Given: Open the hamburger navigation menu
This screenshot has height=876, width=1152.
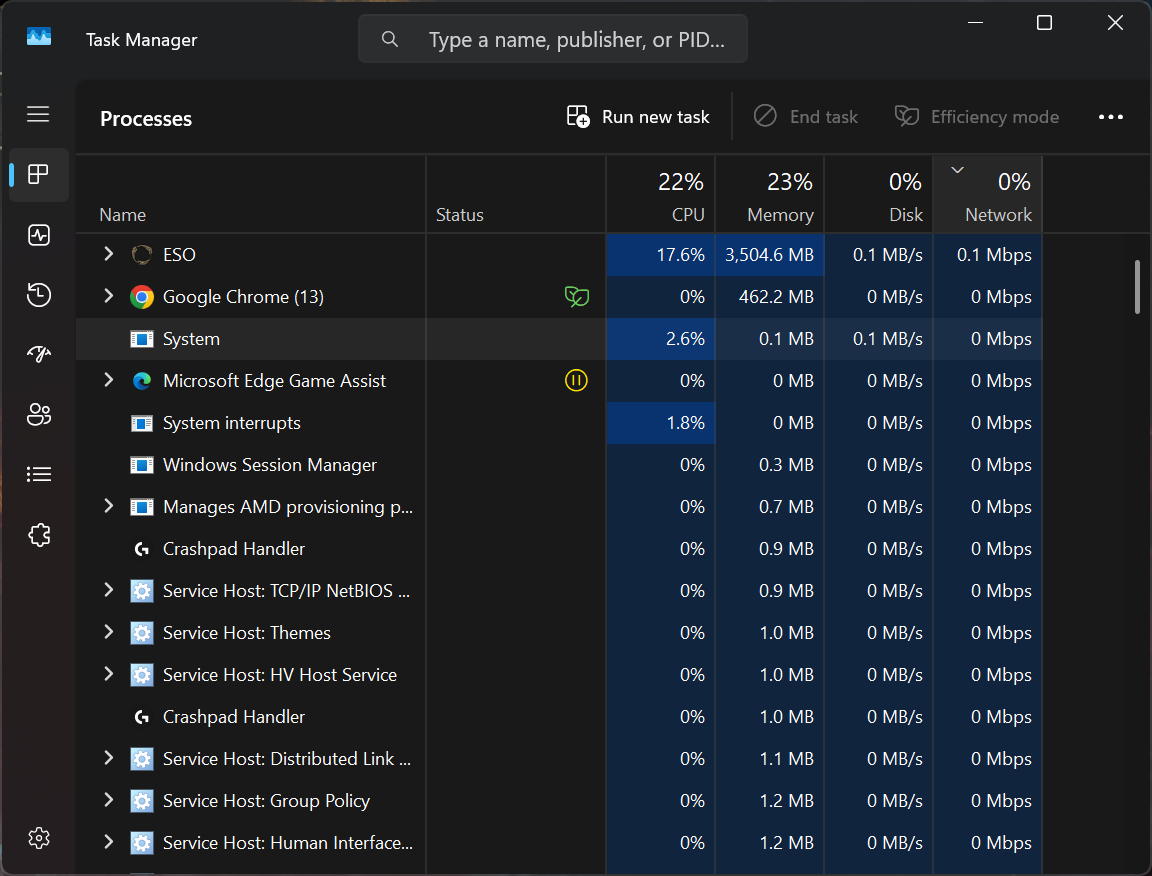Looking at the screenshot, I should [38, 114].
